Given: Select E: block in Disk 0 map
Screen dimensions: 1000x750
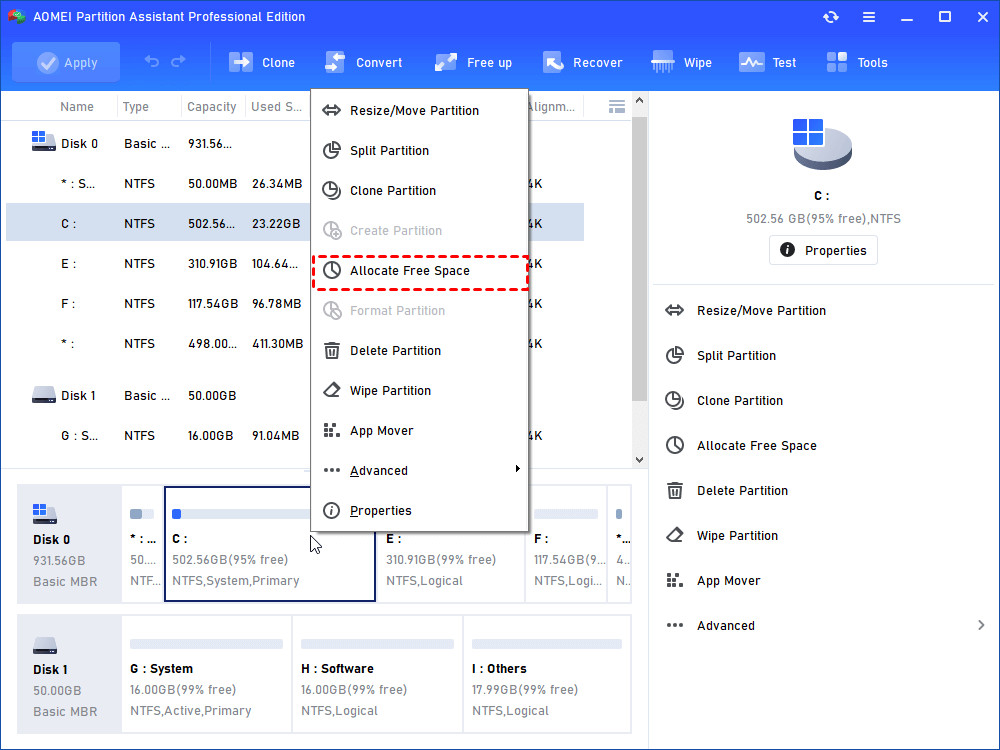Looking at the screenshot, I should pyautogui.click(x=451, y=544).
